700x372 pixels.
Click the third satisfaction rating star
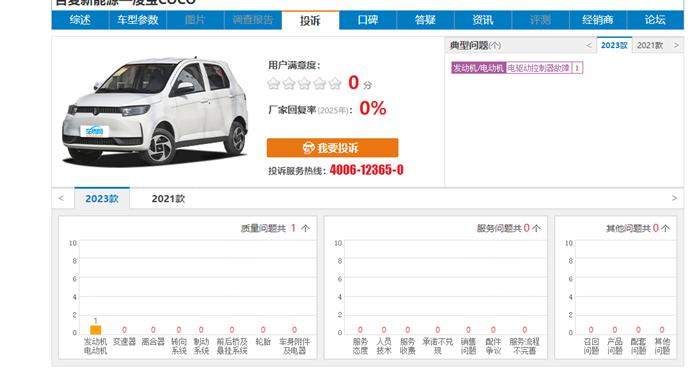[x=304, y=84]
